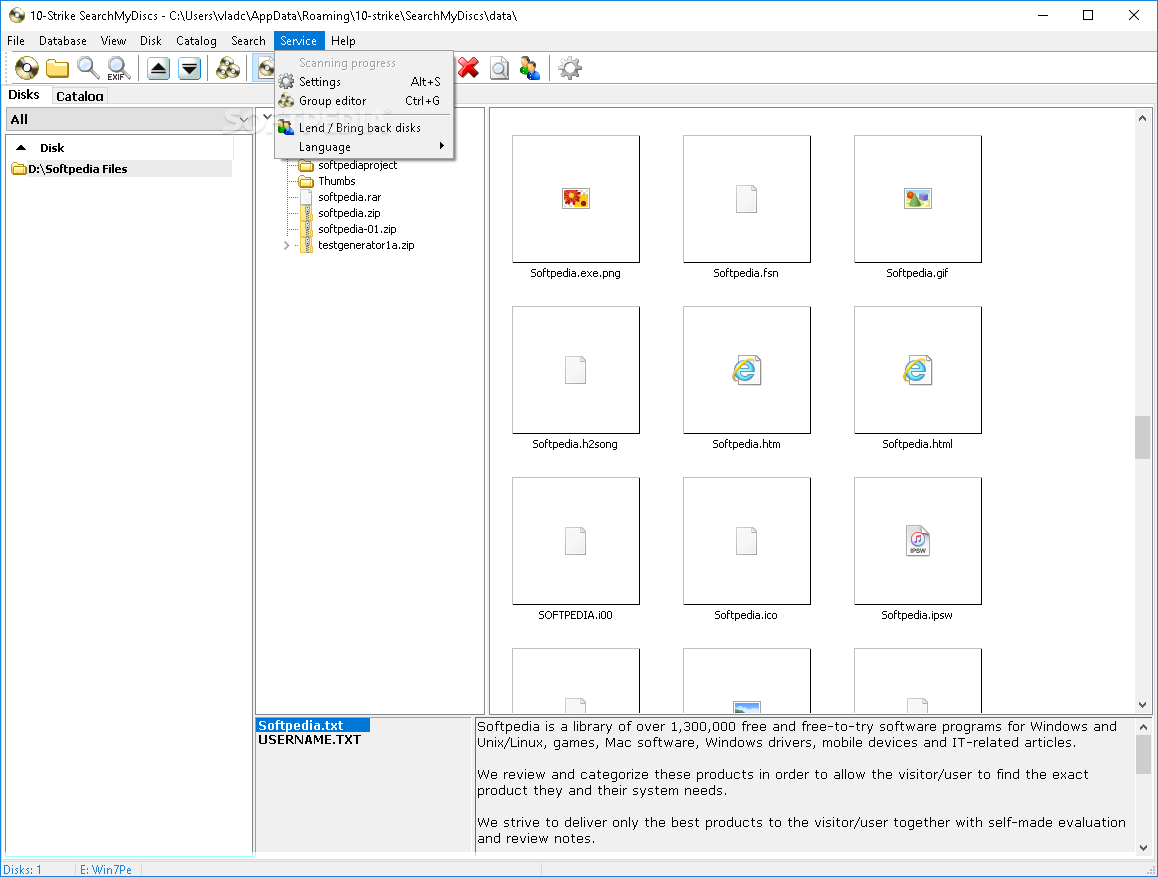Open the All group filter dropdown
The height and width of the screenshot is (877, 1158).
[129, 120]
